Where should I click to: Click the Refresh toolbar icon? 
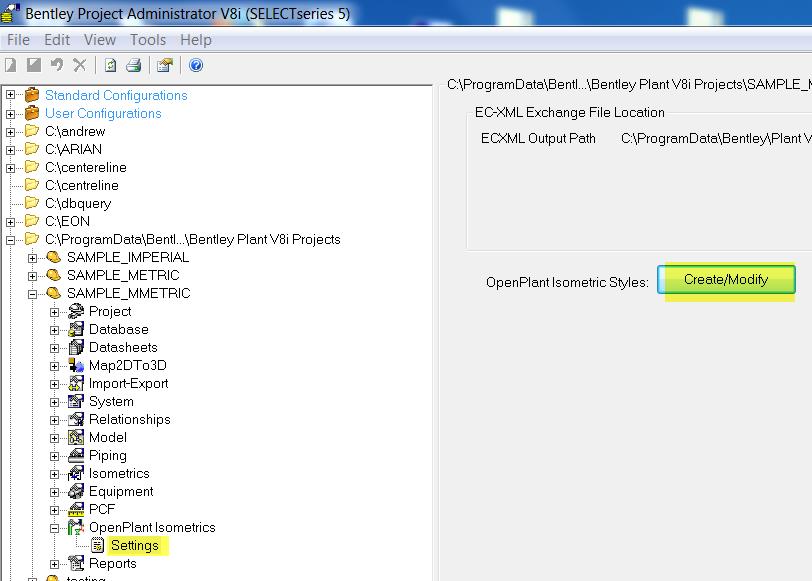pos(110,65)
